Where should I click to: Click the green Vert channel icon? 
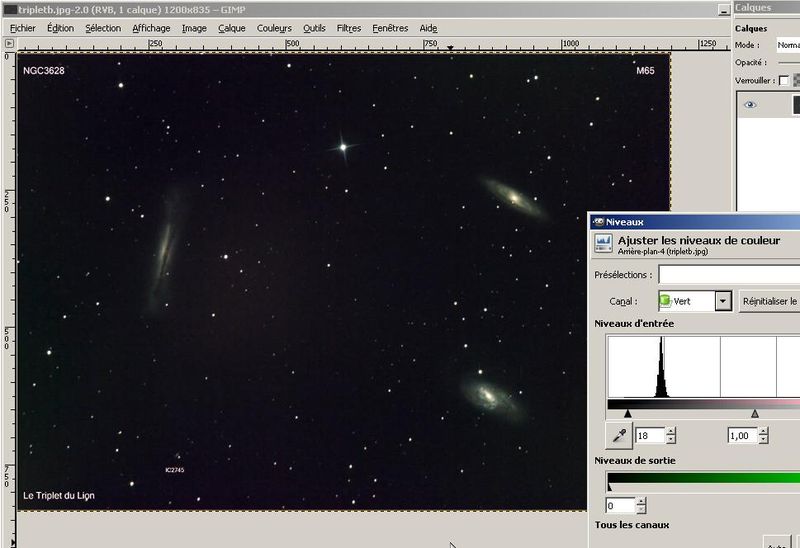[x=666, y=301]
